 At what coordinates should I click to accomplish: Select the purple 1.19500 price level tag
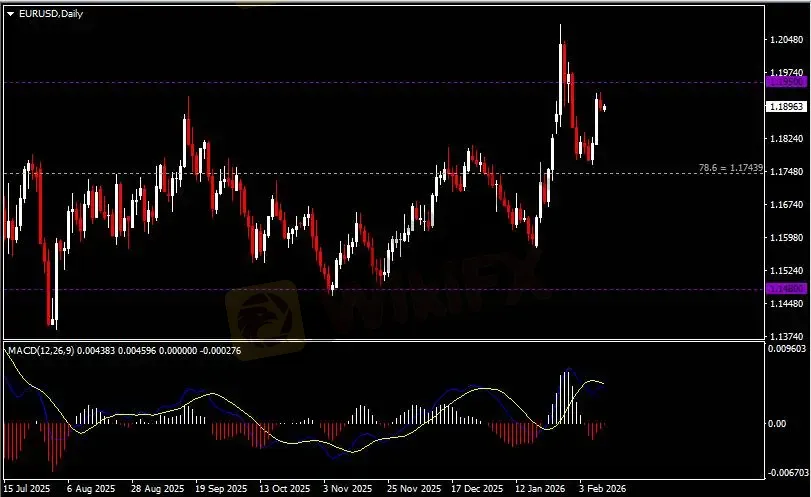pyautogui.click(x=786, y=82)
